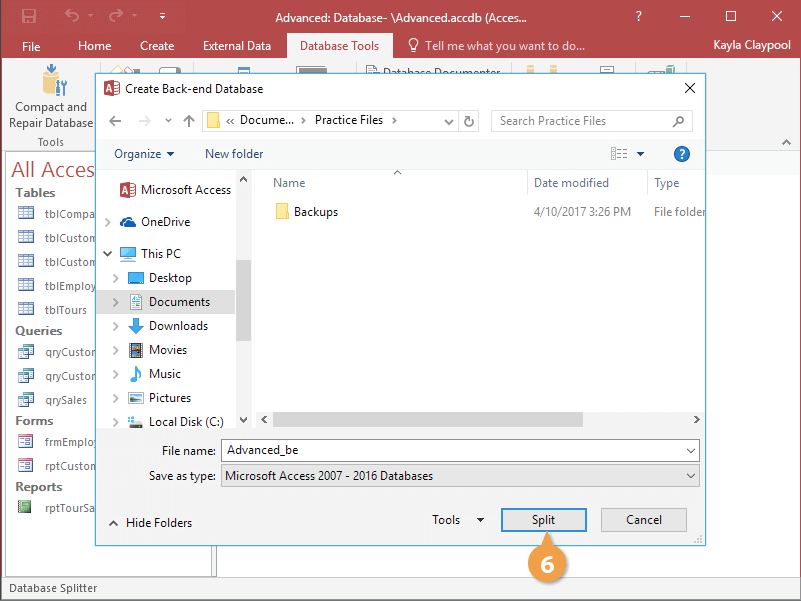The width and height of the screenshot is (801, 601).
Task: Go back with the dialog's back arrow
Action: coord(115,121)
